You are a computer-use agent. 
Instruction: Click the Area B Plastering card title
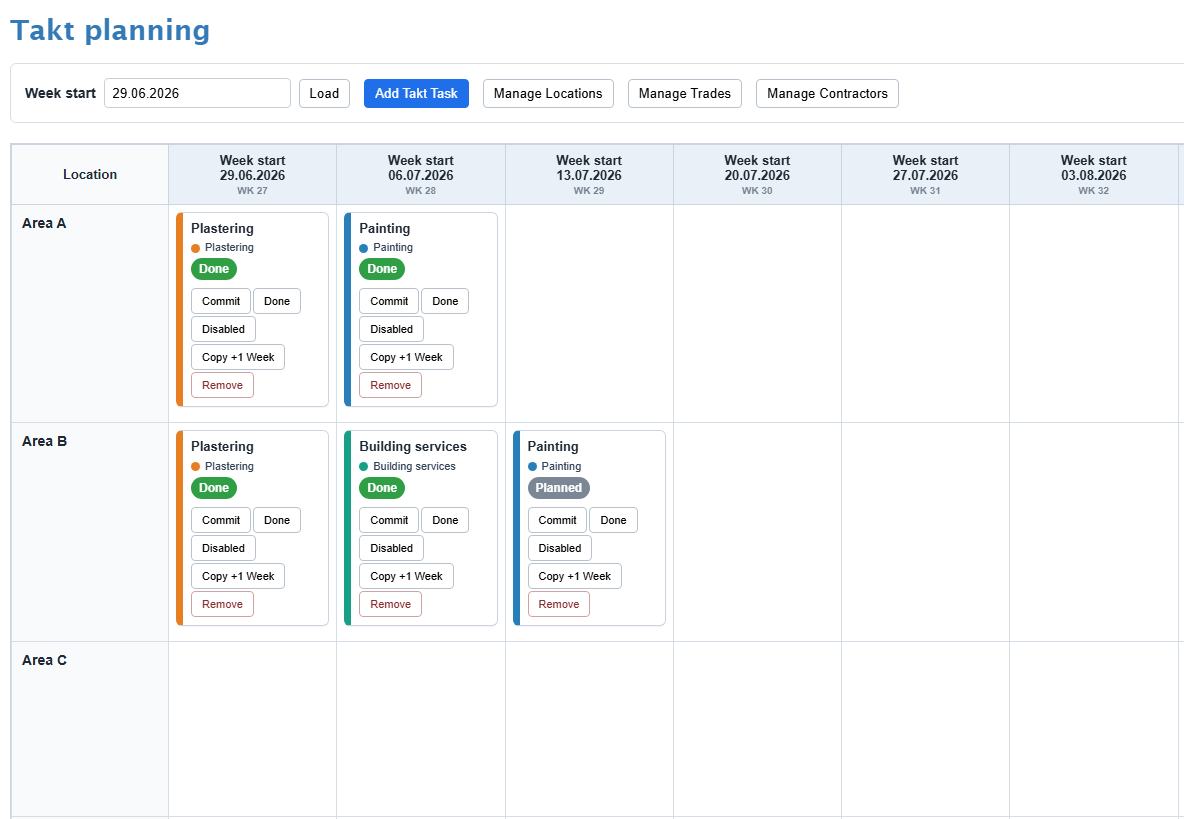click(222, 446)
